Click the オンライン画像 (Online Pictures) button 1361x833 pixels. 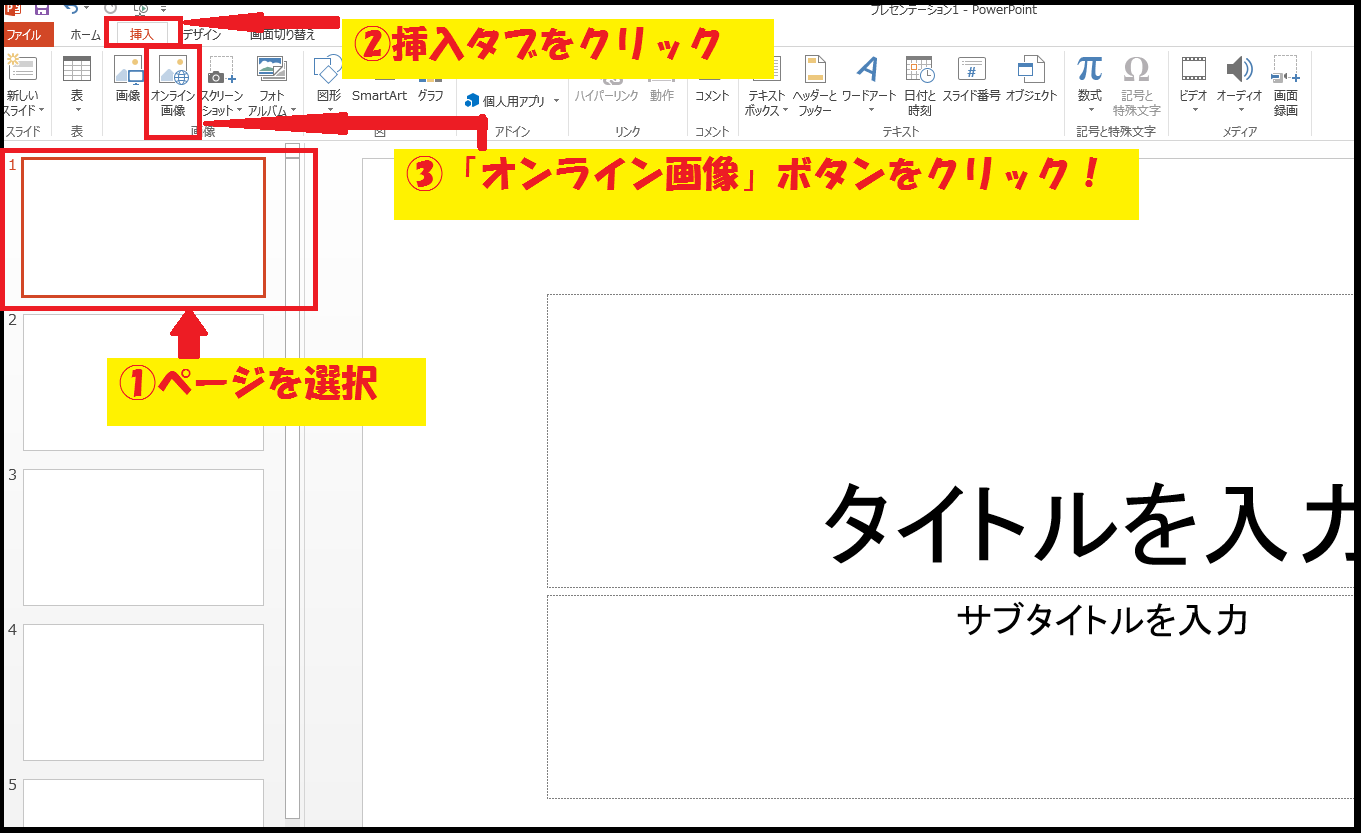click(x=173, y=87)
